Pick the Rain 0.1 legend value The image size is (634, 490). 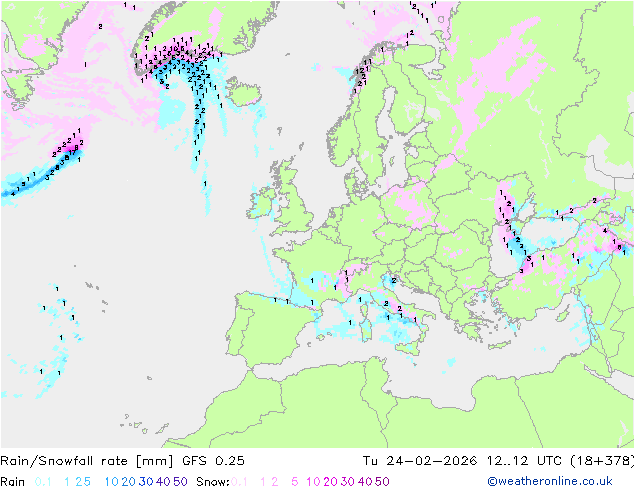pos(43,482)
